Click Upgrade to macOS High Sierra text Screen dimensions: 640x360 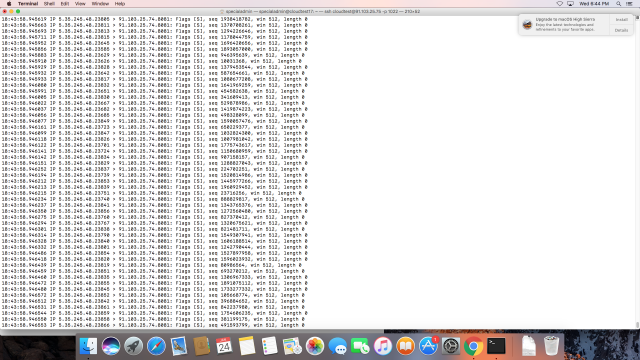[565, 19]
